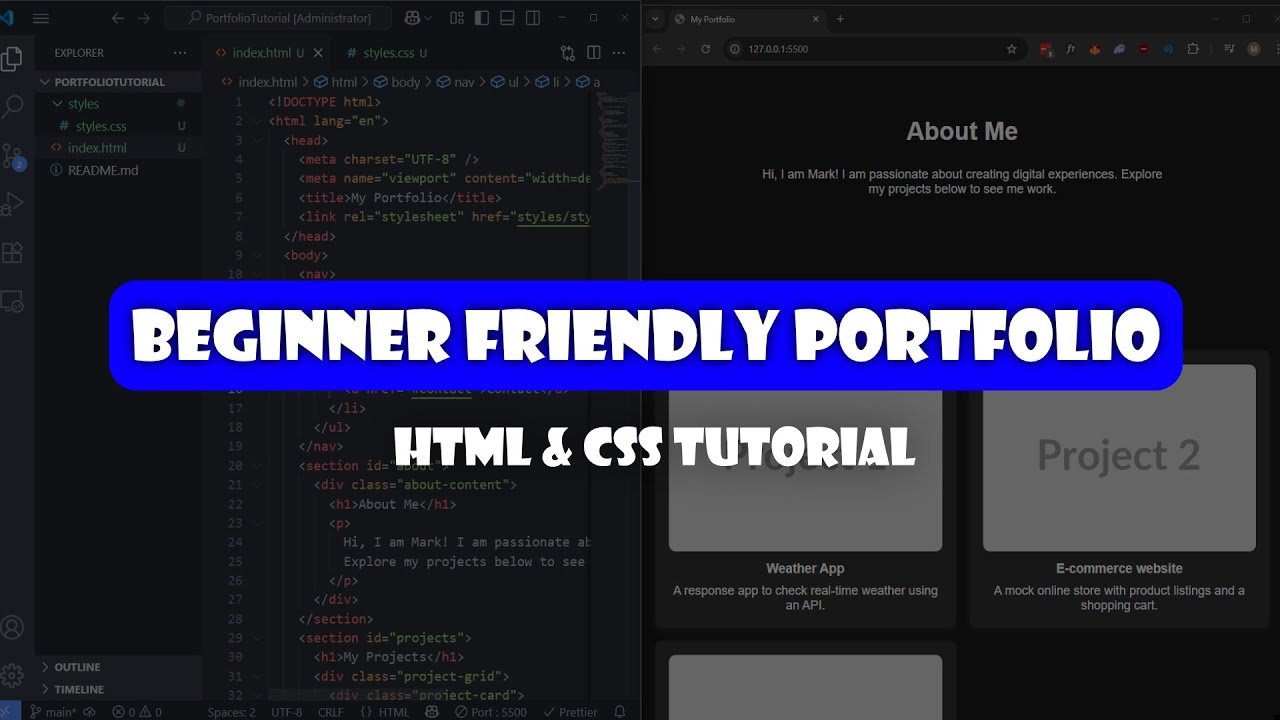Click the Accounts icon in activity bar
The image size is (1280, 720).
[12, 627]
